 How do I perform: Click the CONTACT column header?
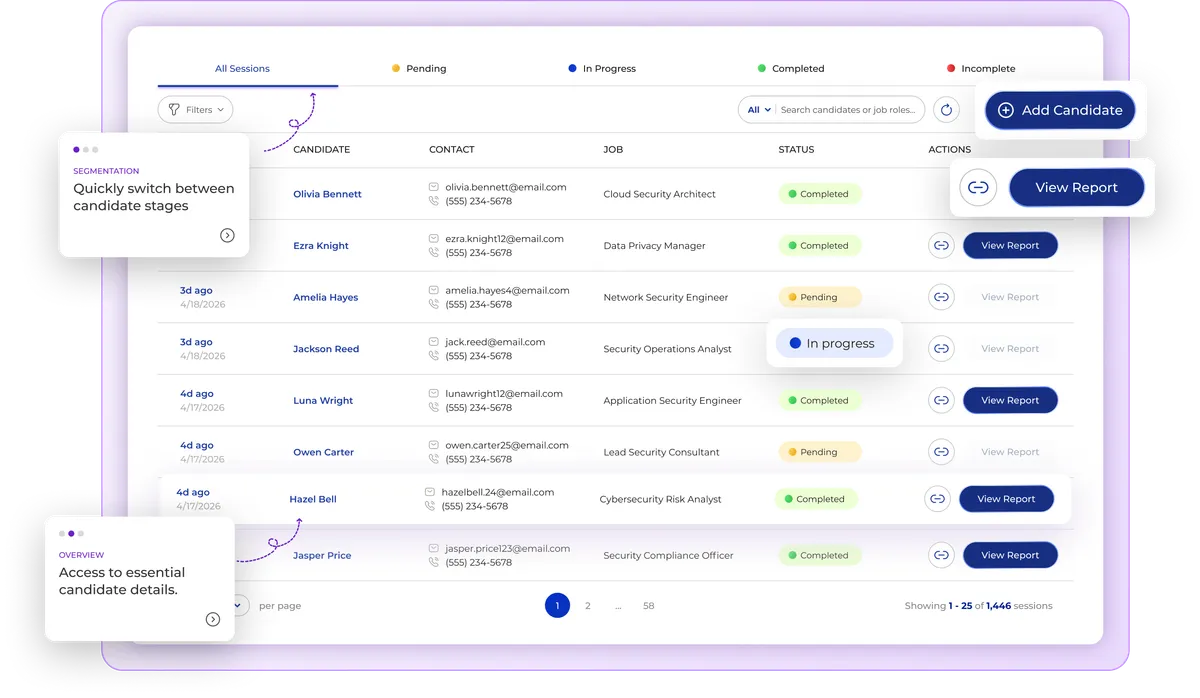(x=452, y=149)
